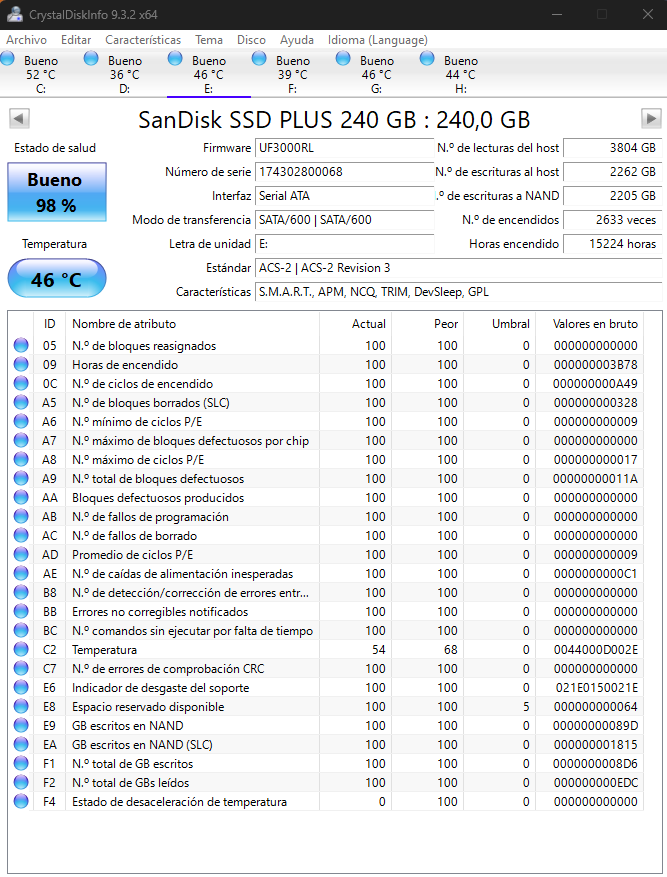
Task: Click the Firmware field UF3000RL
Action: click(x=344, y=148)
